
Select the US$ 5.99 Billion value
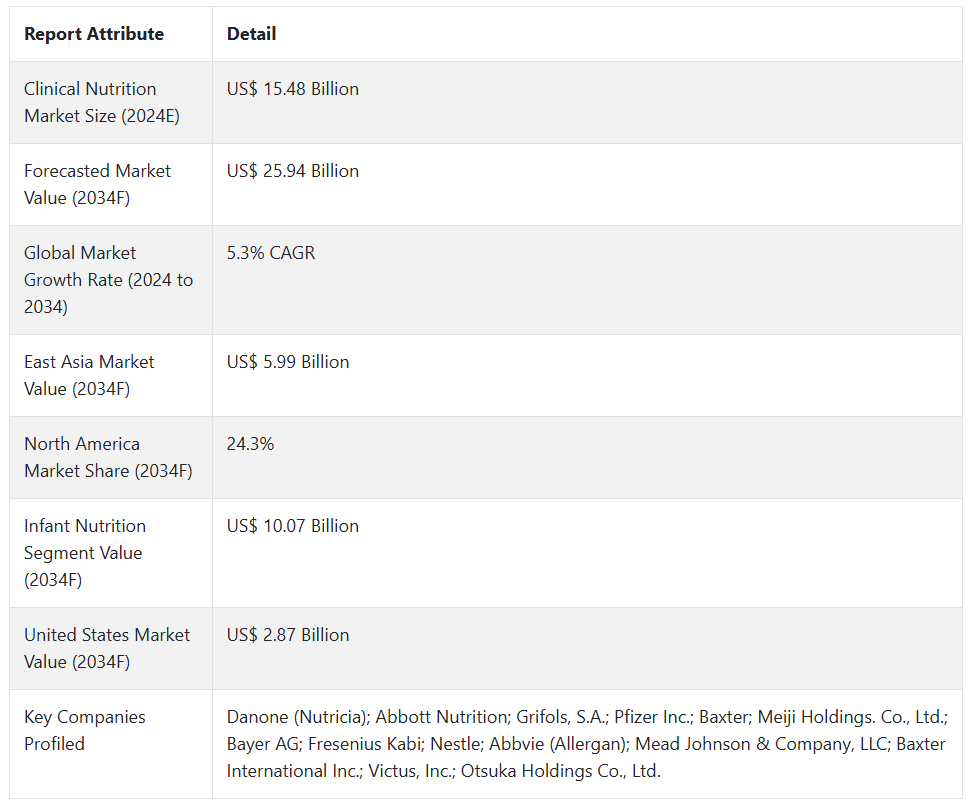(288, 362)
